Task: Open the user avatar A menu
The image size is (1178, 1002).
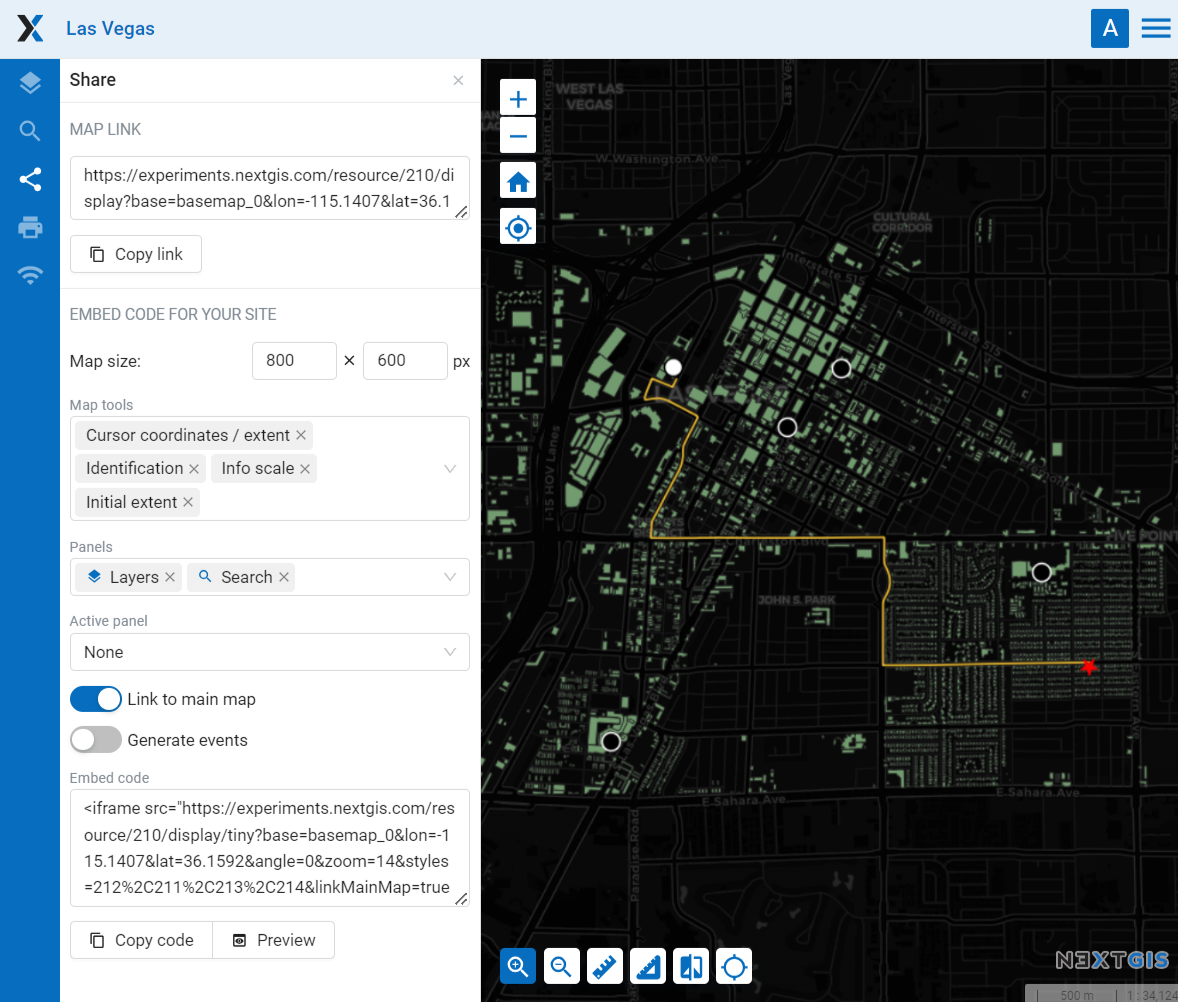Action: pos(1110,29)
